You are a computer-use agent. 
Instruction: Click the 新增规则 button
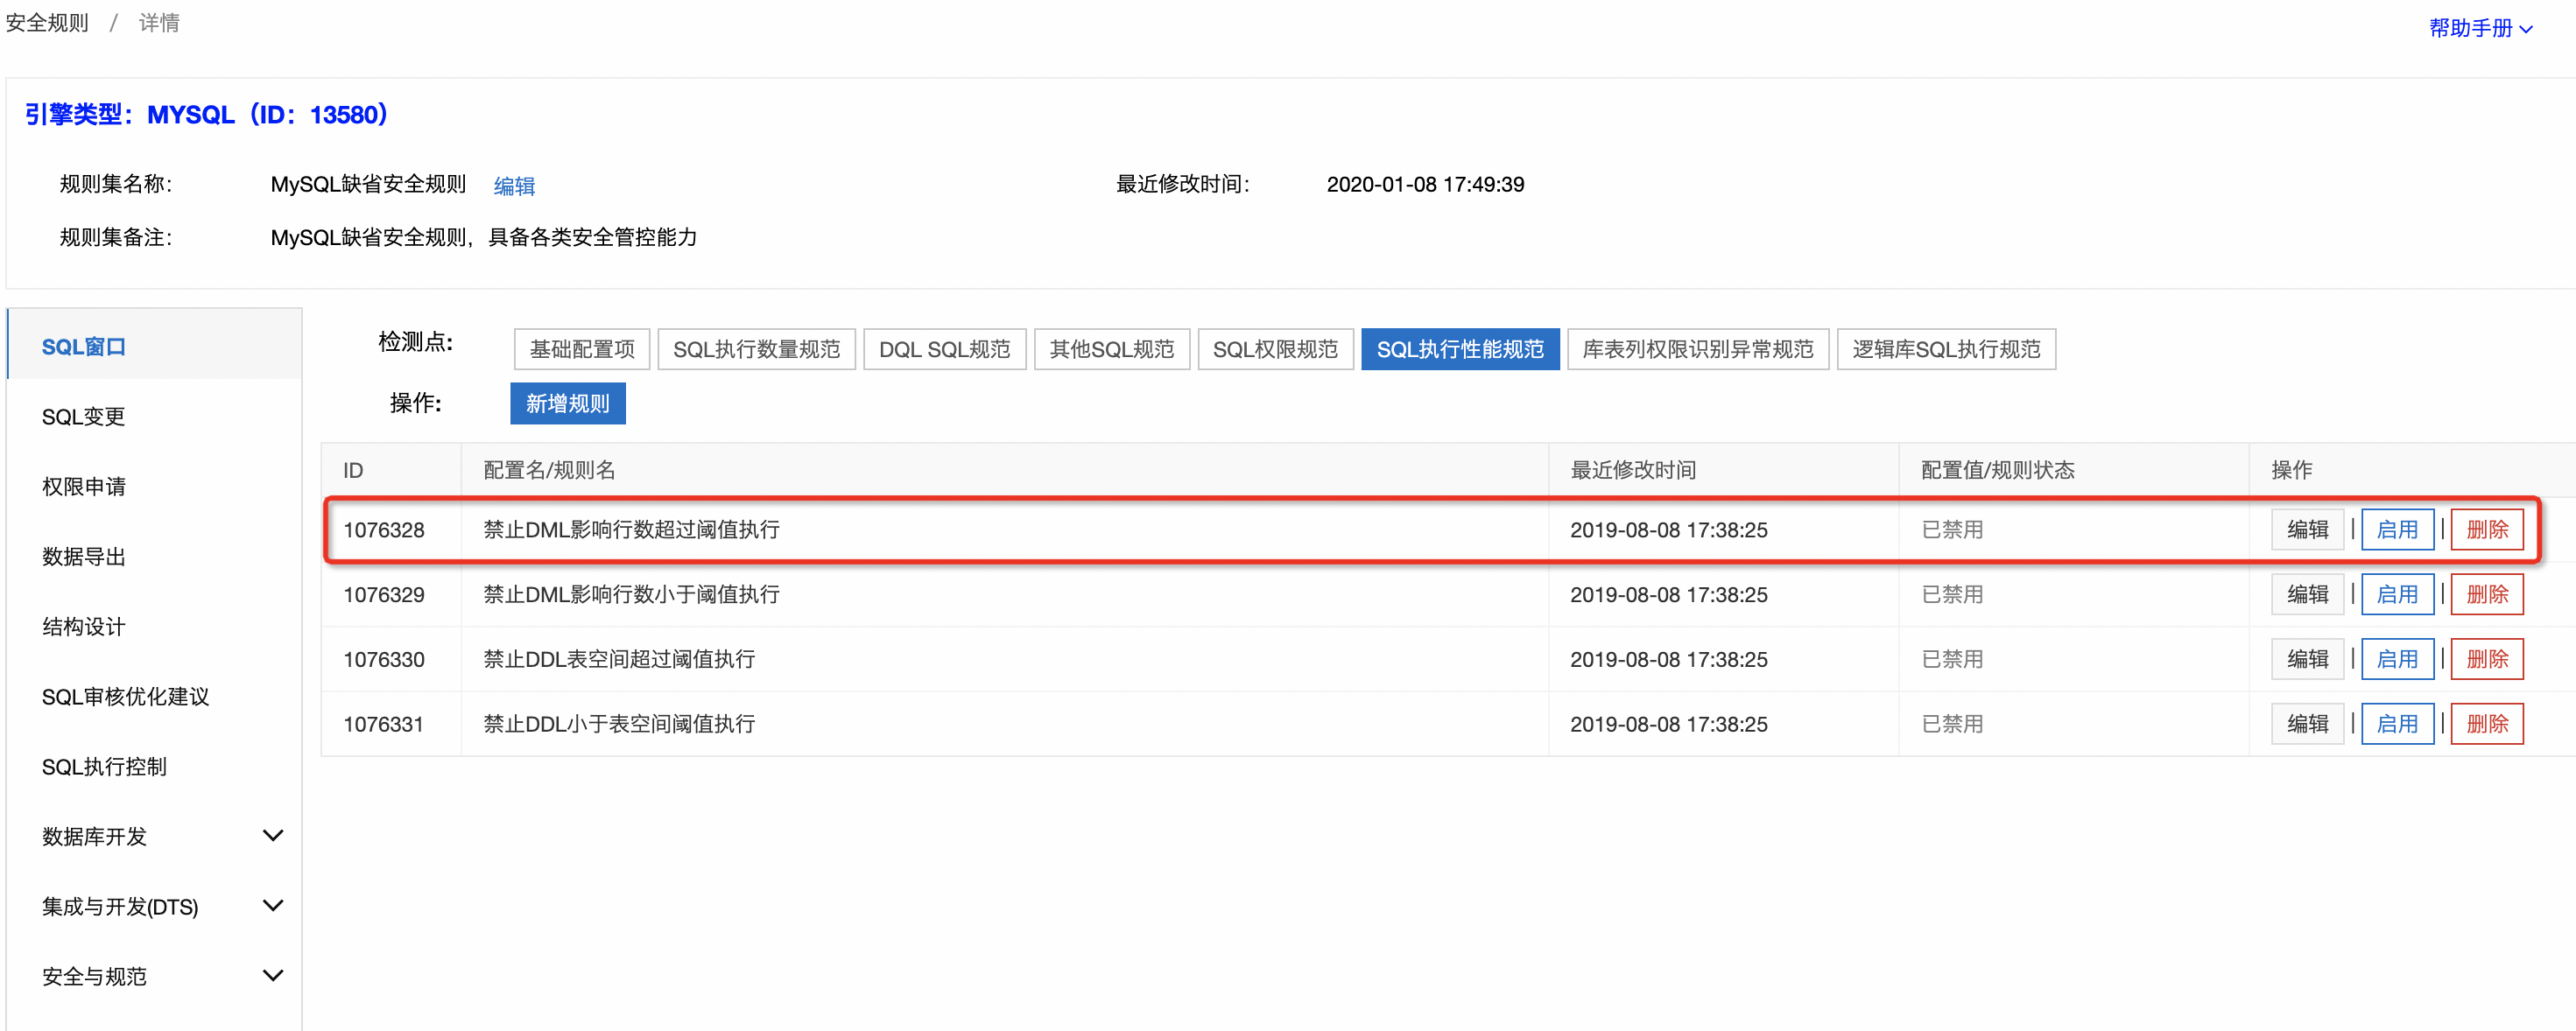(567, 403)
